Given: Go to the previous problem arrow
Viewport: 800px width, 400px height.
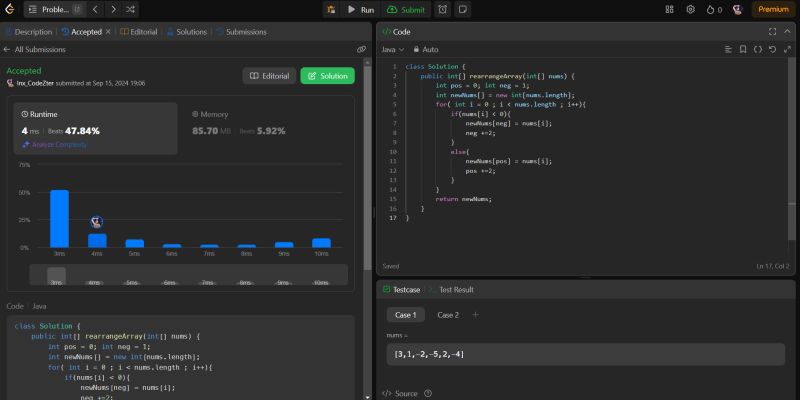Looking at the screenshot, I should (95, 9).
